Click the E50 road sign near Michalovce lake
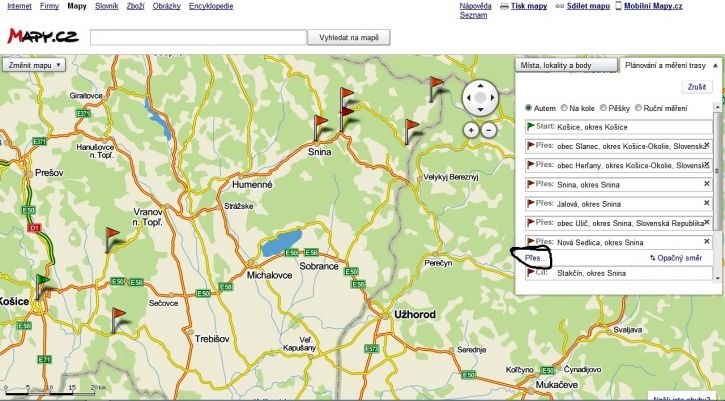Viewport: 725px width, 401px height. coord(291,253)
